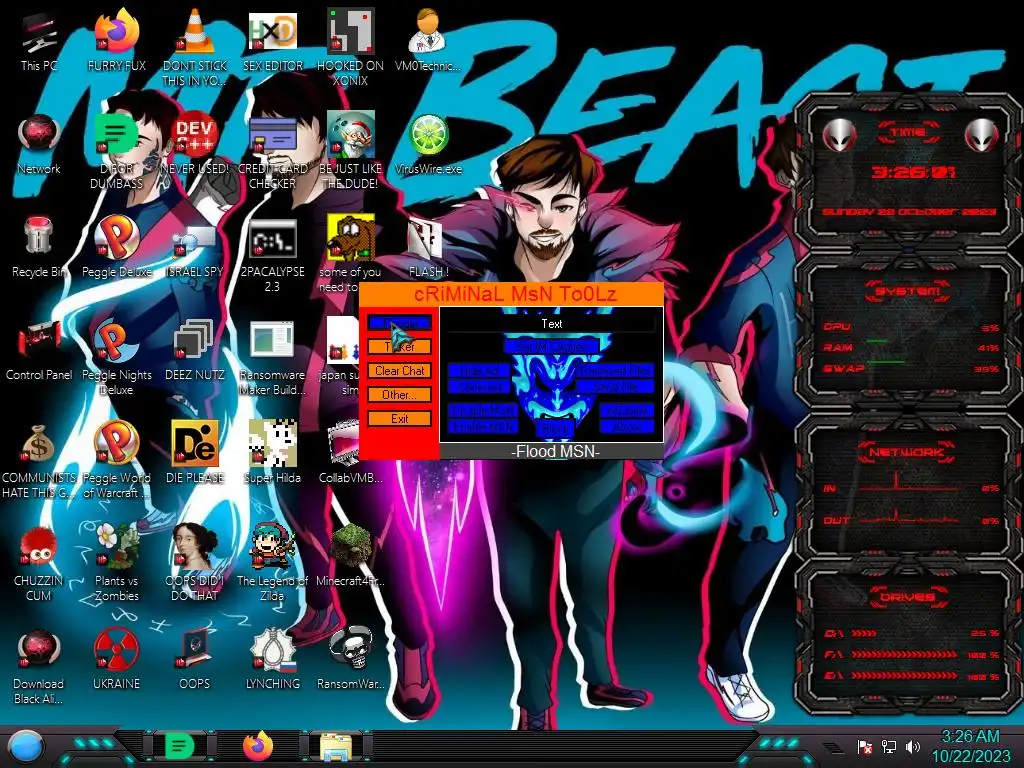Launch Firefox from the taskbar

click(258, 746)
